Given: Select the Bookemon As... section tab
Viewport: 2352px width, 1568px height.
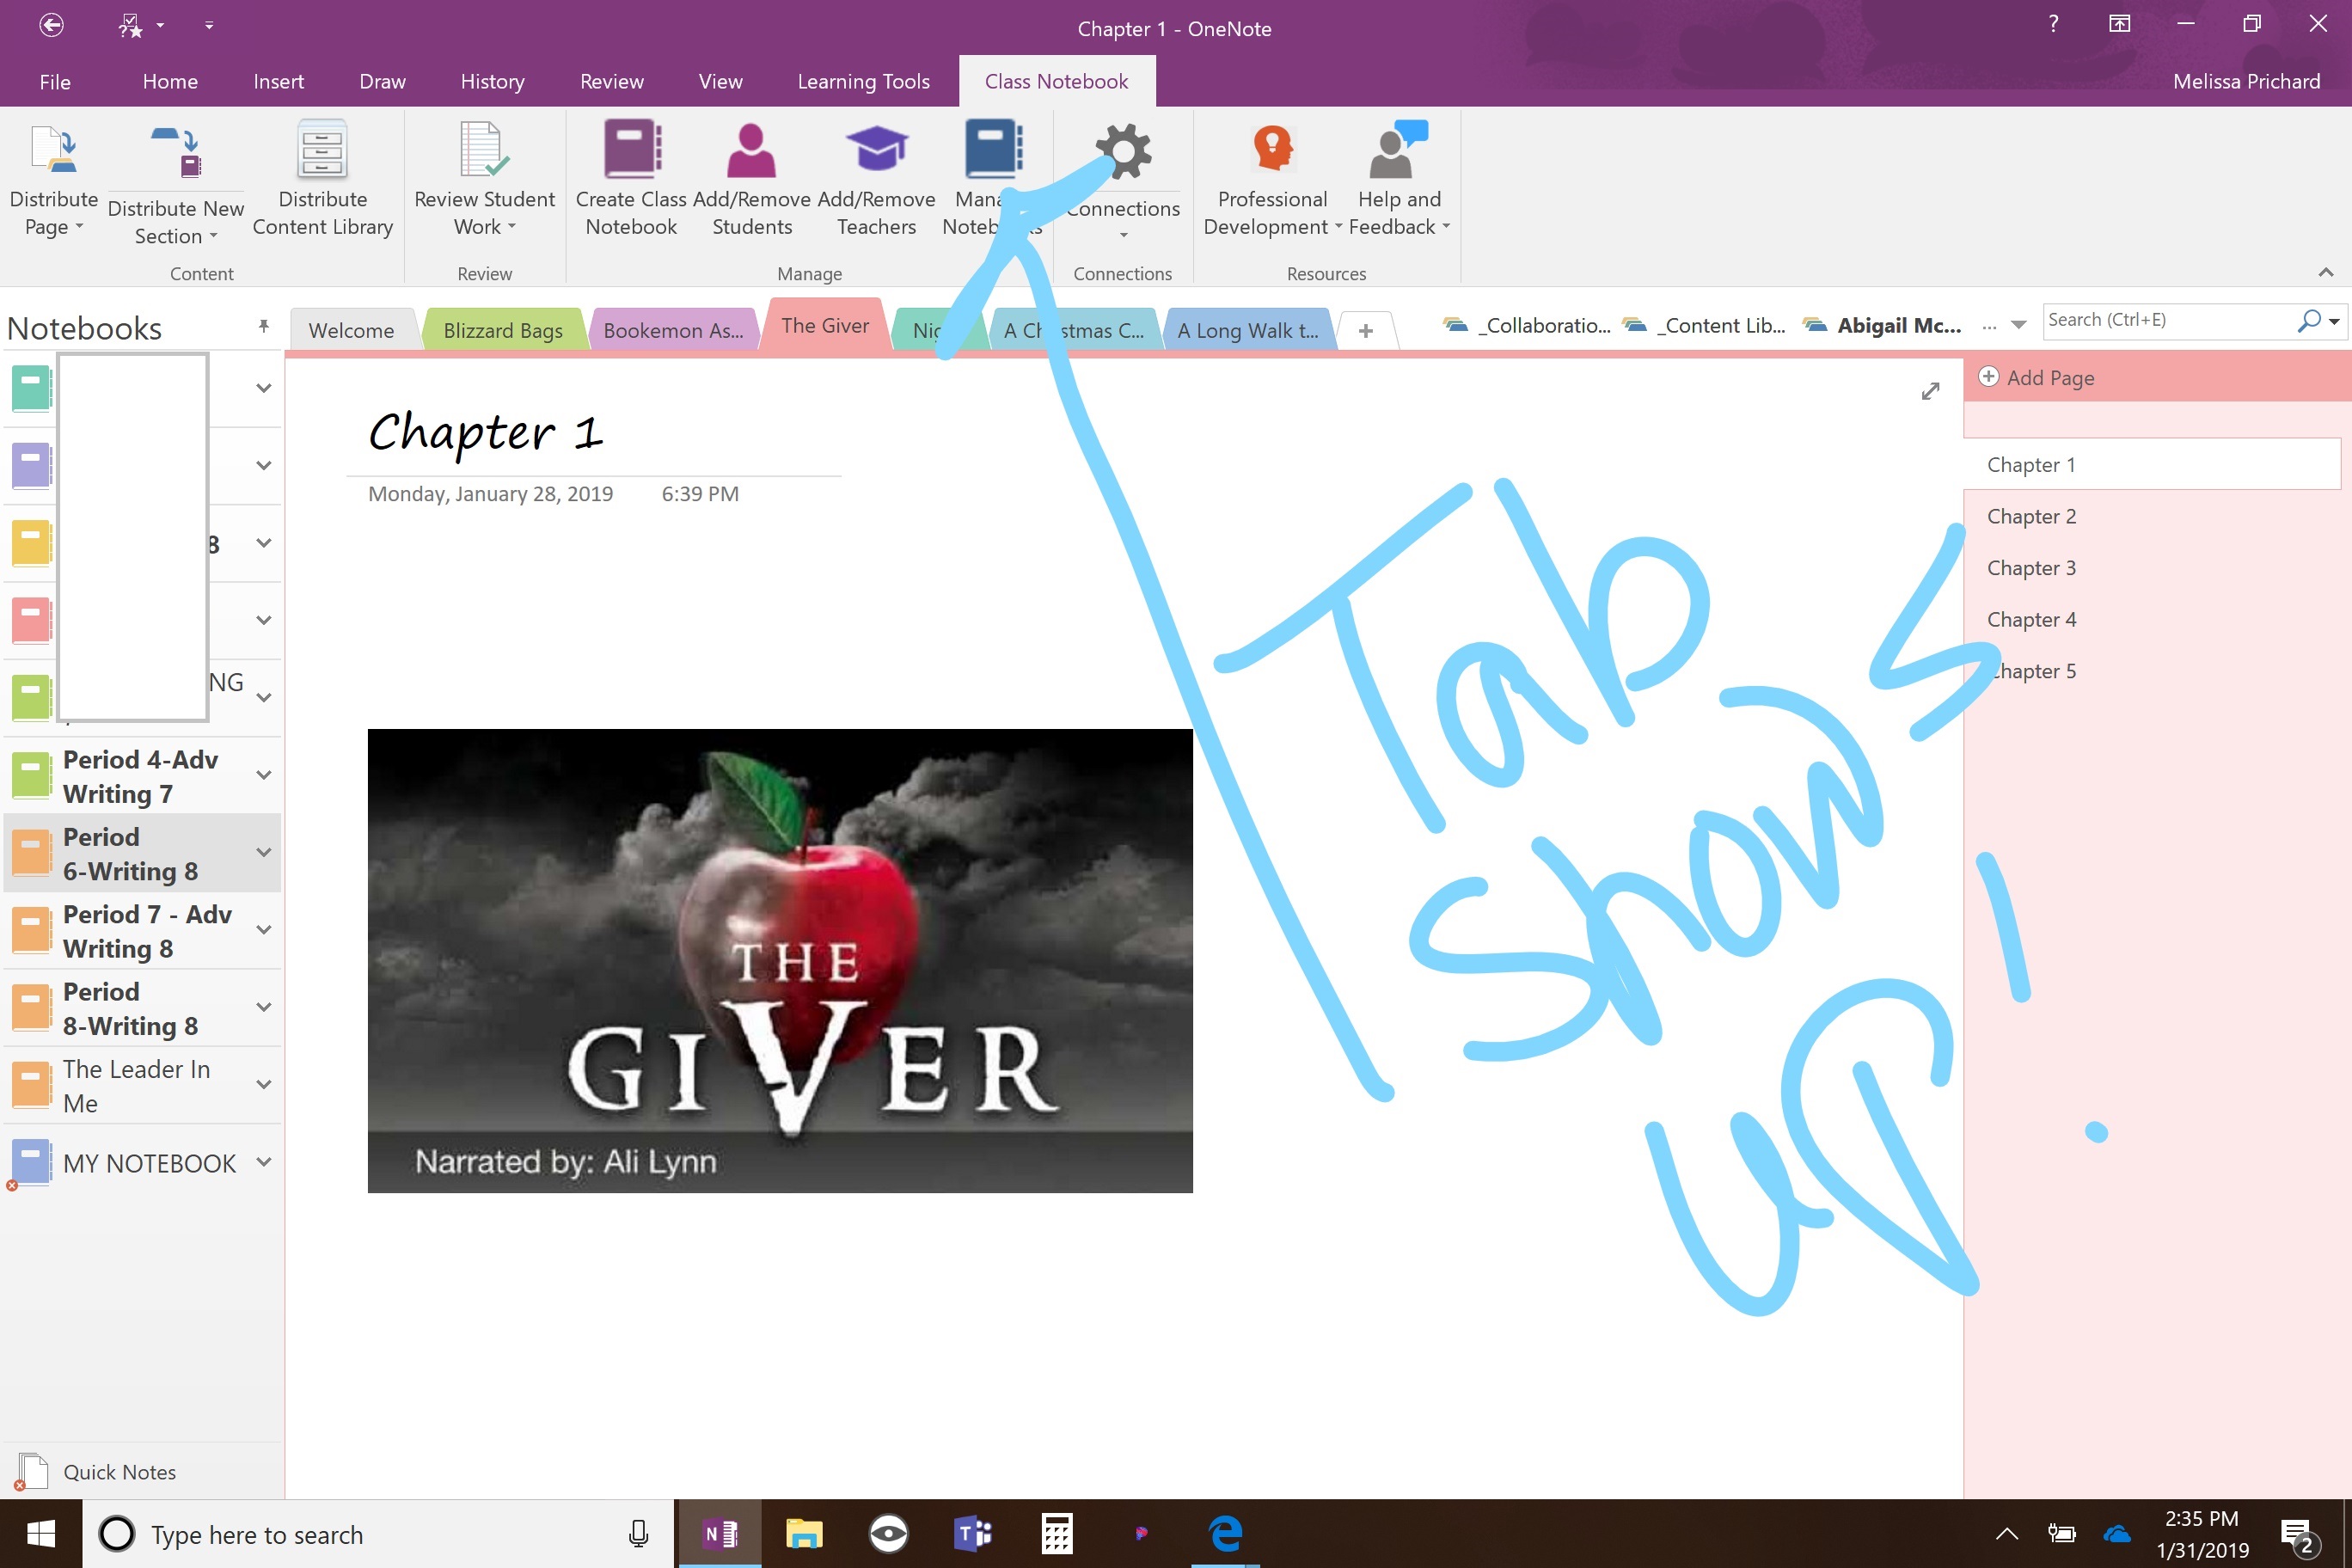Looking at the screenshot, I should [673, 330].
